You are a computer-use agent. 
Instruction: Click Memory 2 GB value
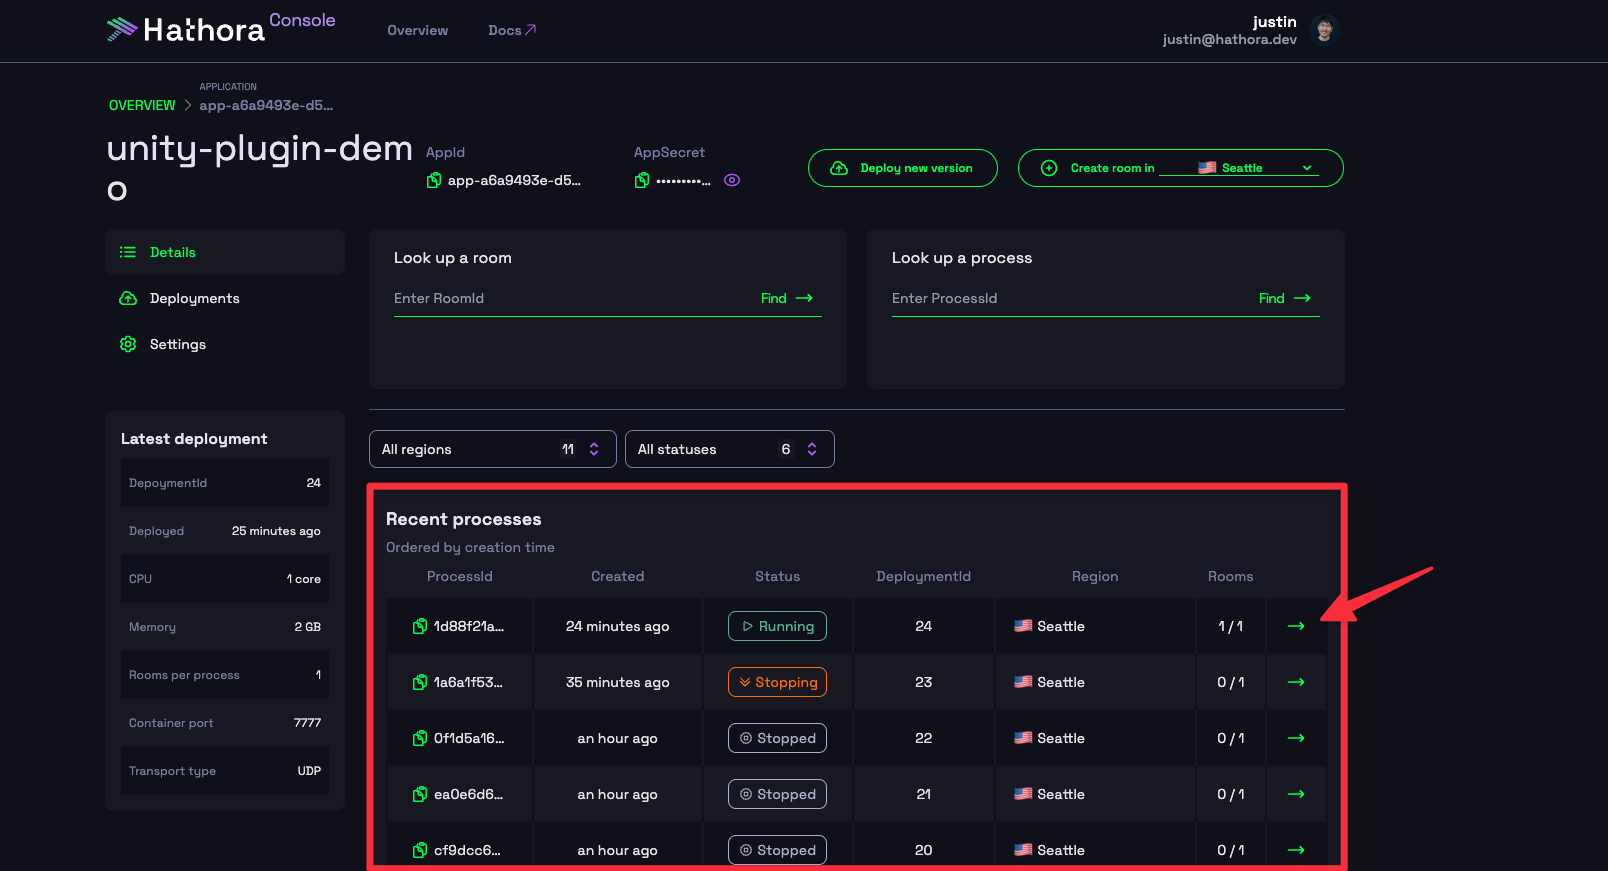pos(307,627)
